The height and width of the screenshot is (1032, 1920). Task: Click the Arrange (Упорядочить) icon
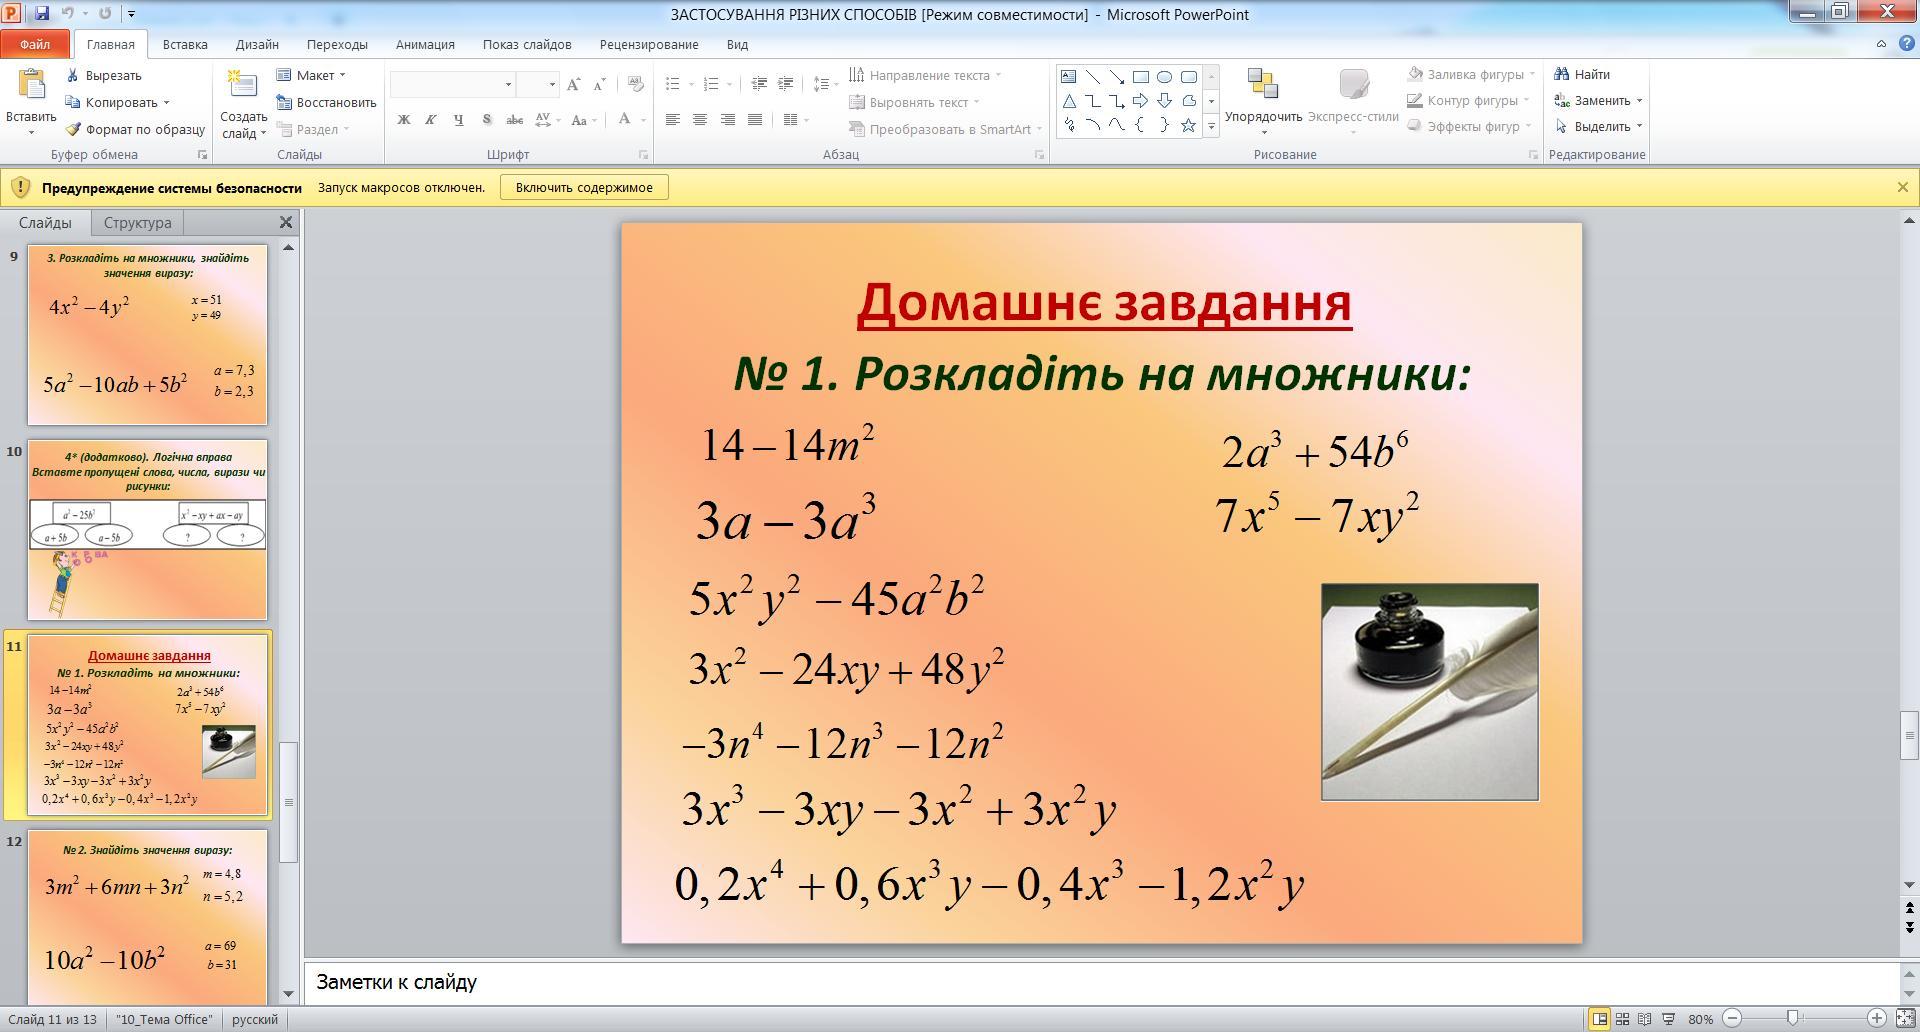coord(1263,84)
